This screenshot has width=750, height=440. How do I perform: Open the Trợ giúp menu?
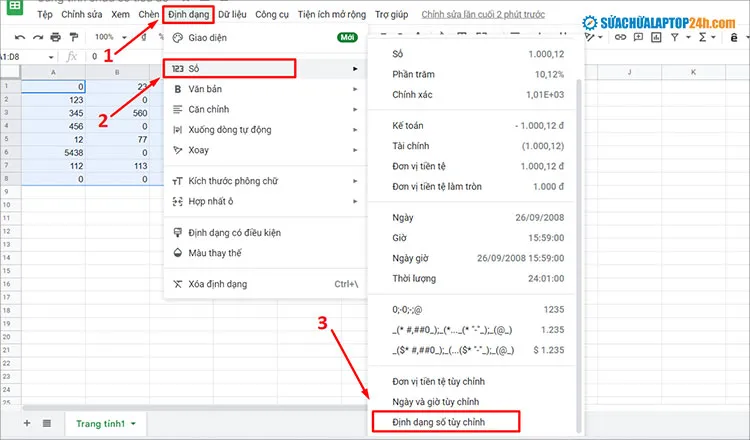391,14
